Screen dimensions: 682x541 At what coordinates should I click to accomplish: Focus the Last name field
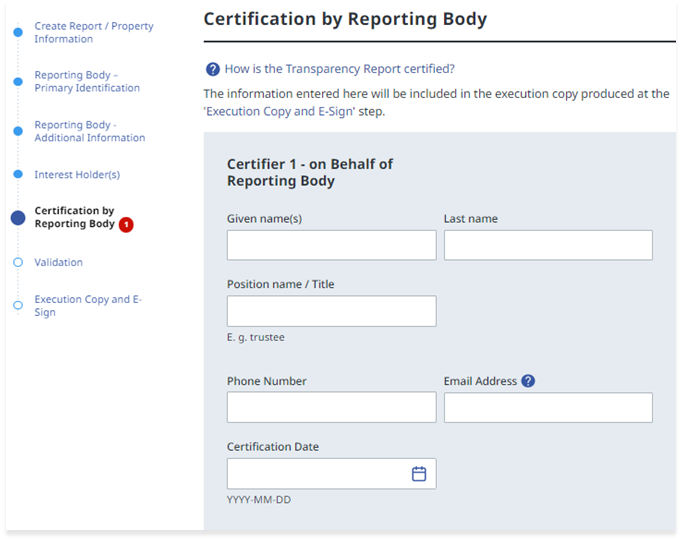548,245
